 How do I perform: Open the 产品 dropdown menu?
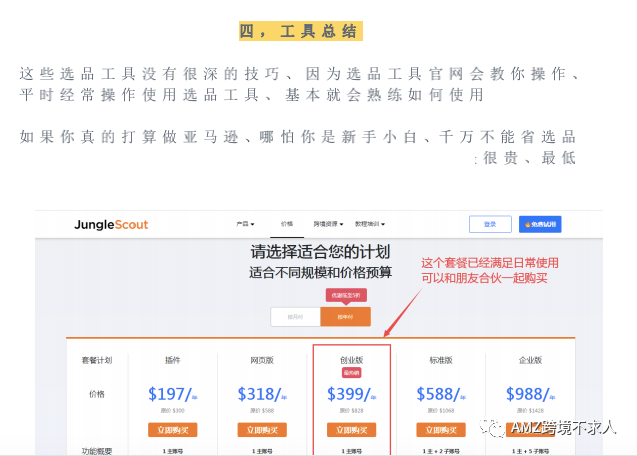(x=245, y=224)
